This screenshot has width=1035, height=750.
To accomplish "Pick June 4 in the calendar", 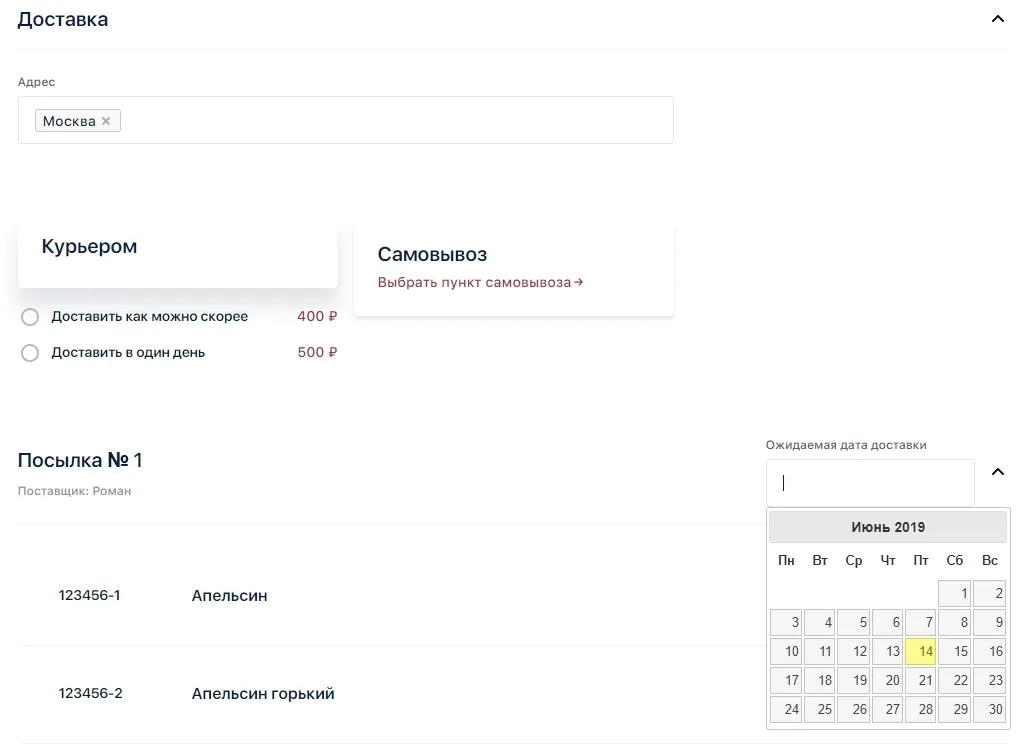I will (819, 622).
